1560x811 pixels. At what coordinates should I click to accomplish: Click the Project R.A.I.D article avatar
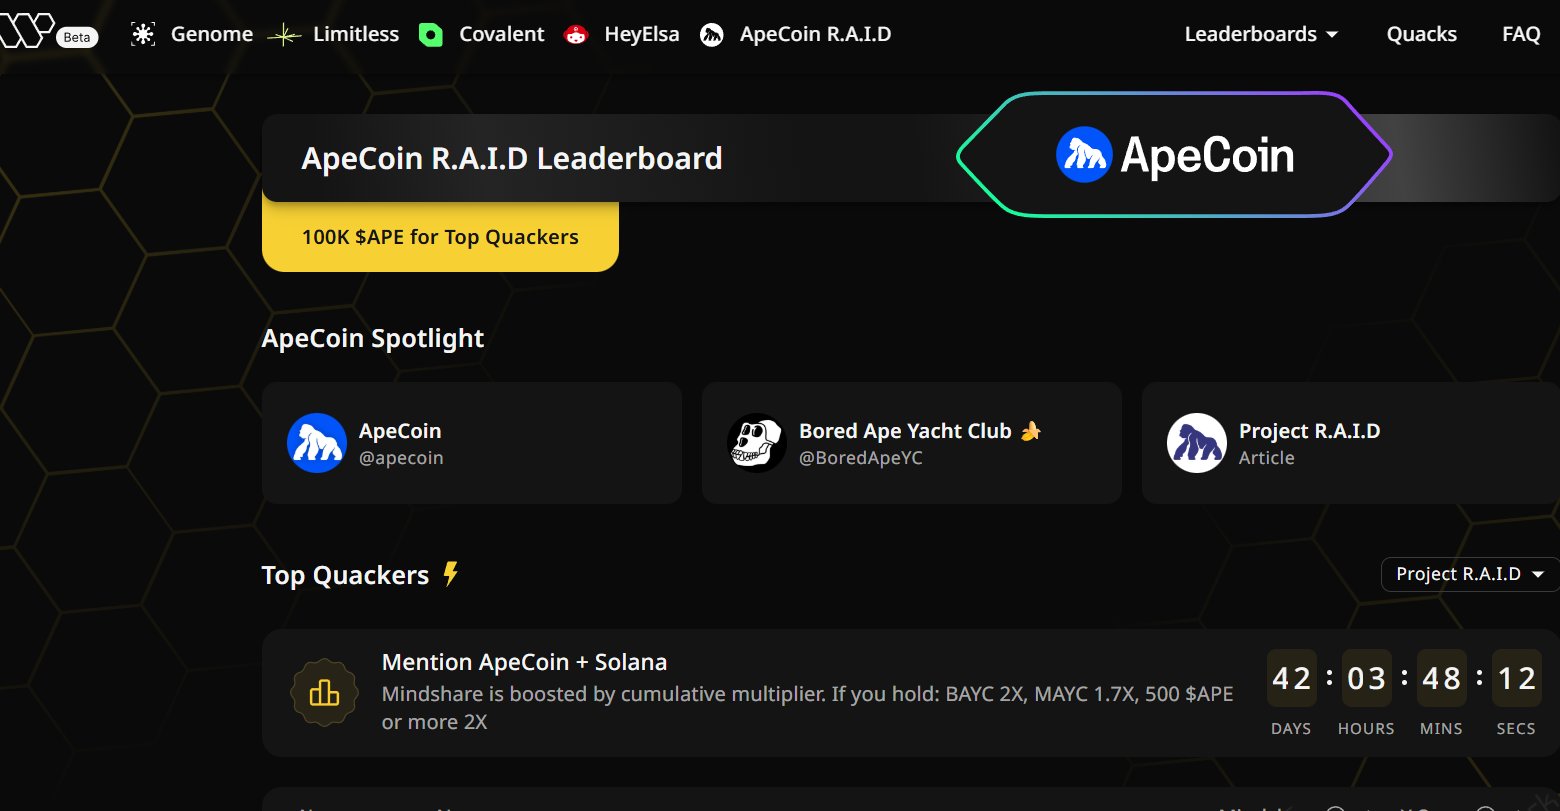coord(1196,443)
